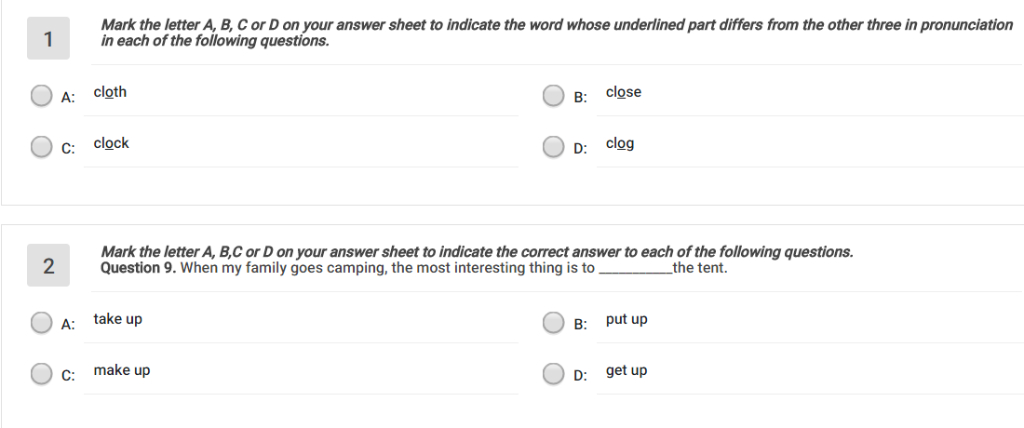This screenshot has height=428, width=1024.
Task: Click the make up answer text
Action: pos(122,370)
